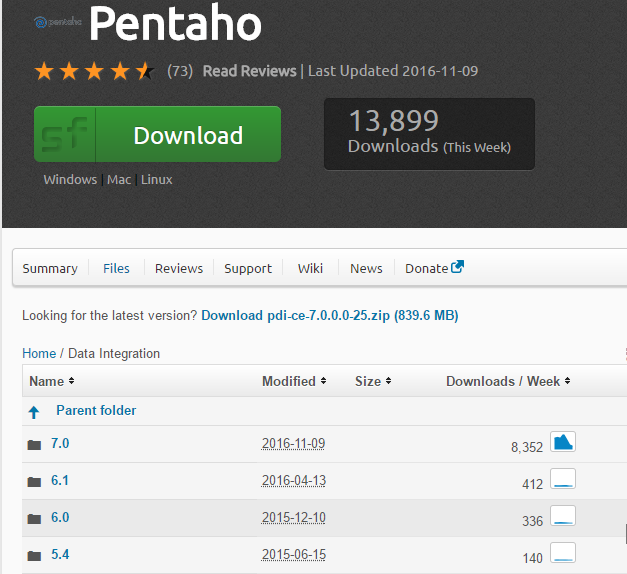Click the 8,352 downloads value
The width and height of the screenshot is (627, 574).
tap(527, 447)
